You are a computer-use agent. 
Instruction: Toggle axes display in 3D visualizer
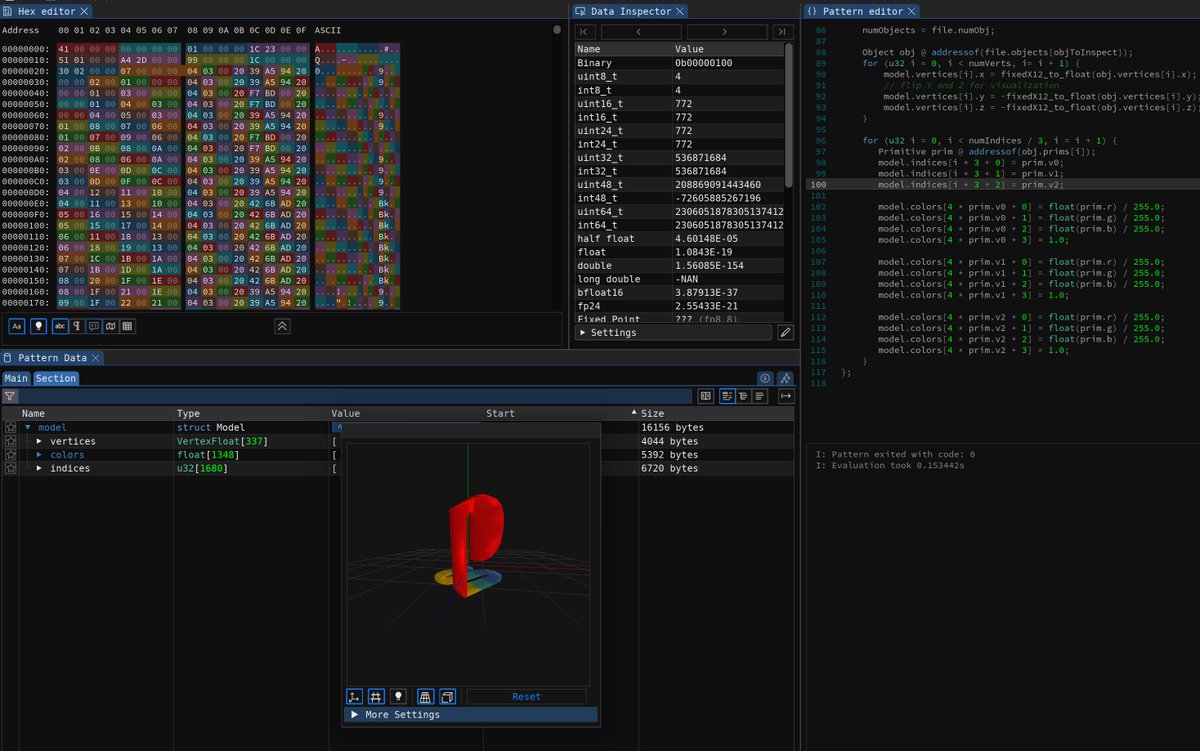coord(355,696)
